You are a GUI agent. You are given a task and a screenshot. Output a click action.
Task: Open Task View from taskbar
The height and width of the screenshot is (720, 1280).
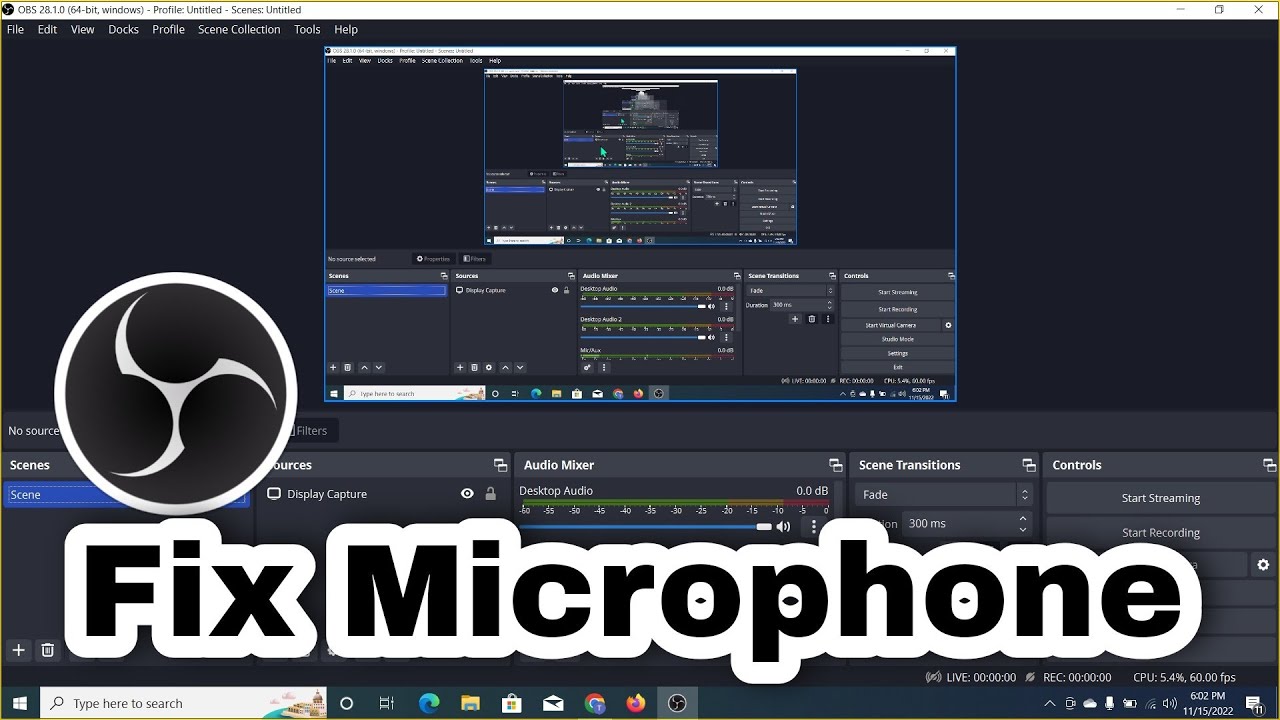(x=387, y=703)
